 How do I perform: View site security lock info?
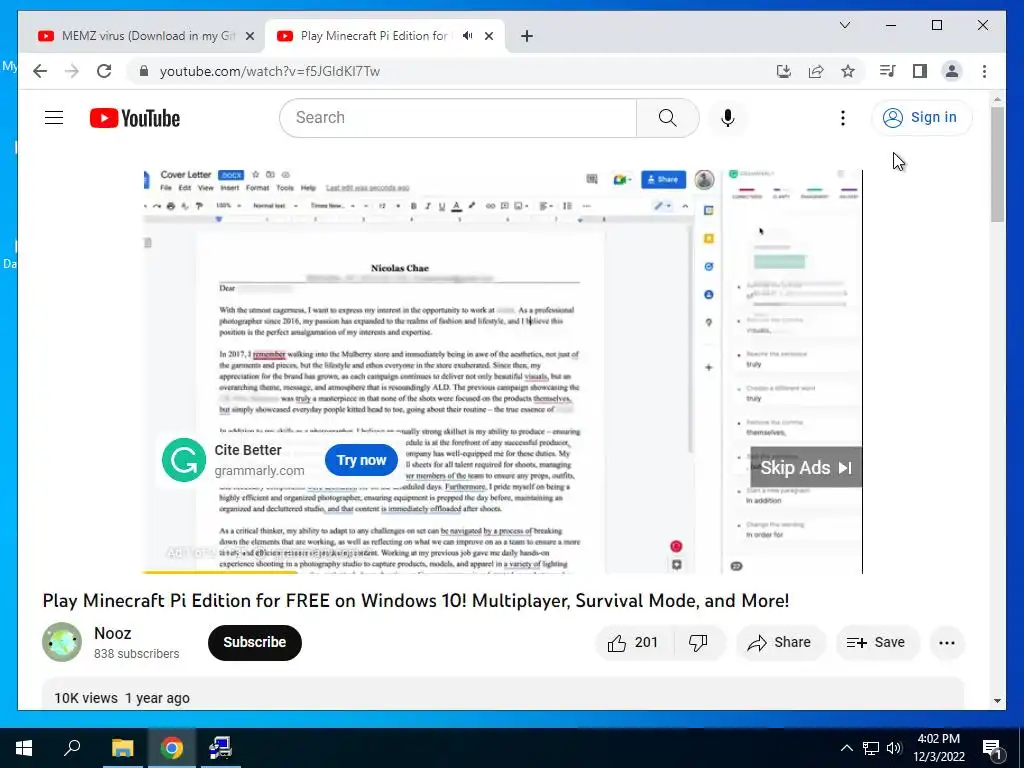pos(144,71)
